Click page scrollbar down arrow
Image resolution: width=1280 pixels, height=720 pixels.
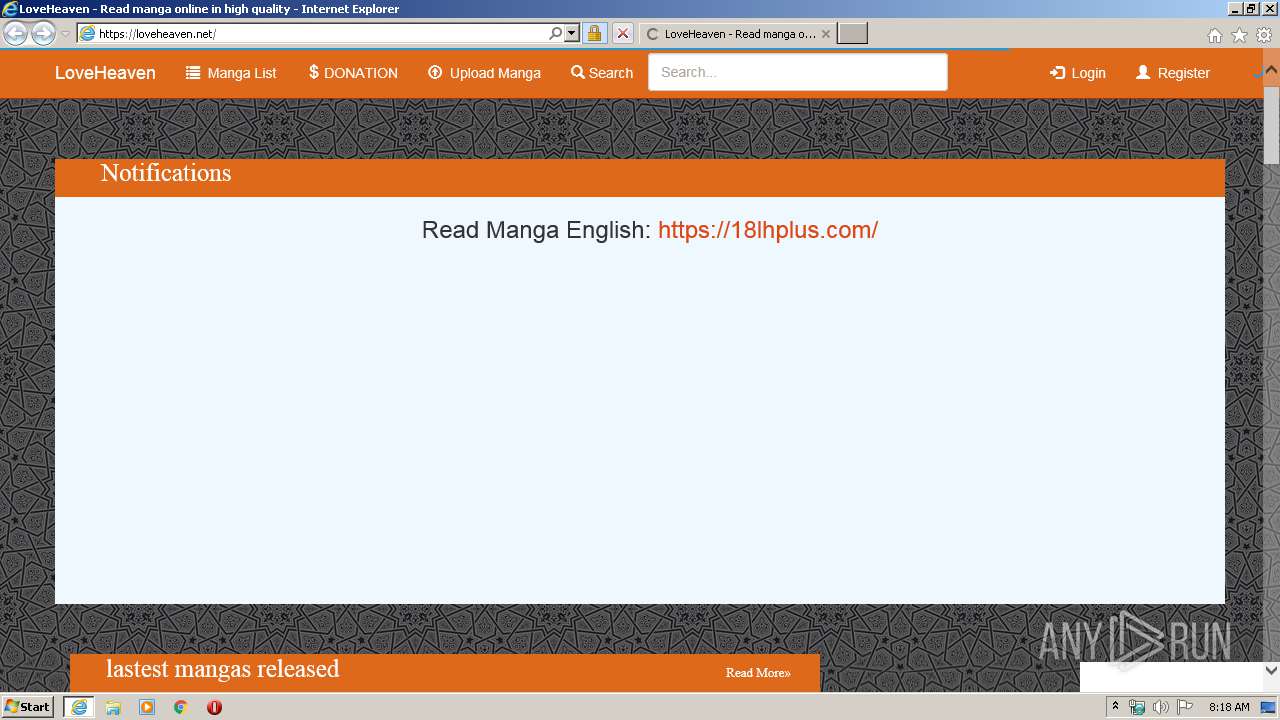point(1271,671)
